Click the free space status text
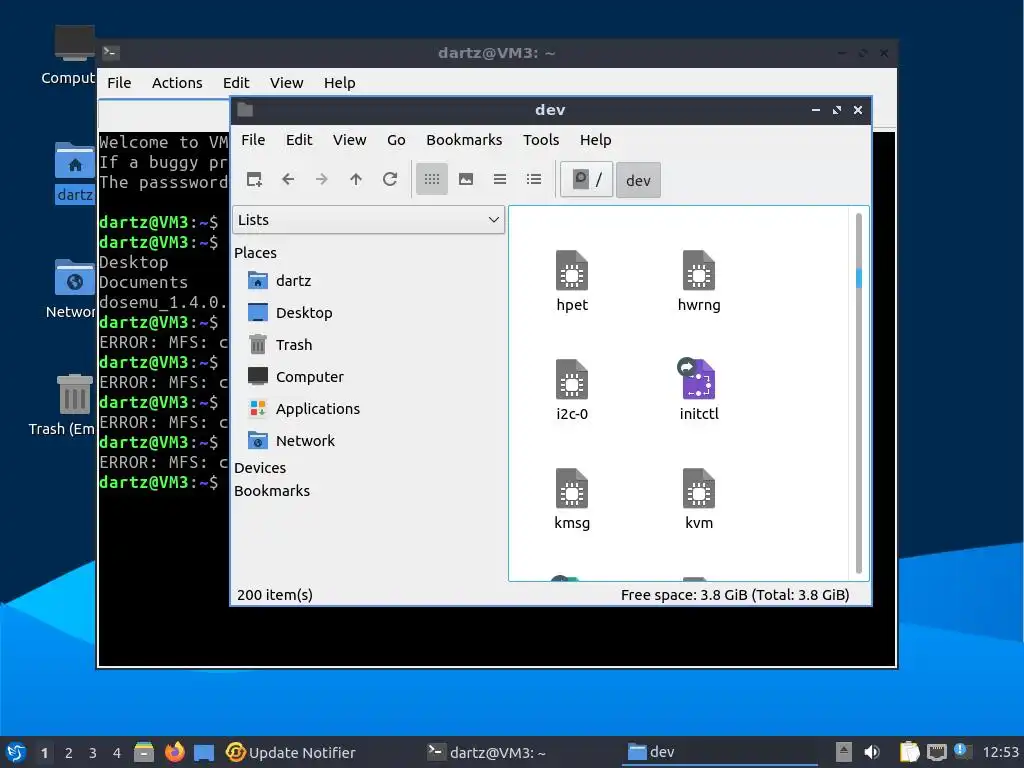Viewport: 1024px width, 768px height. (x=735, y=595)
